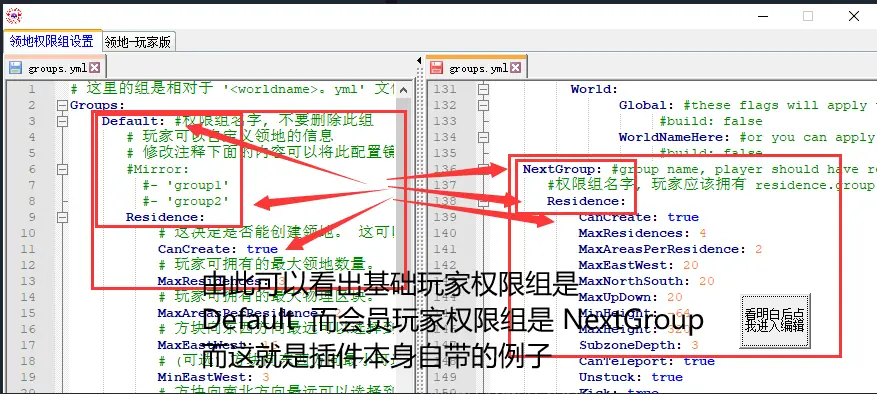
Task: Click blue save icon on left groups.yml tab
Action: [x=16, y=68]
